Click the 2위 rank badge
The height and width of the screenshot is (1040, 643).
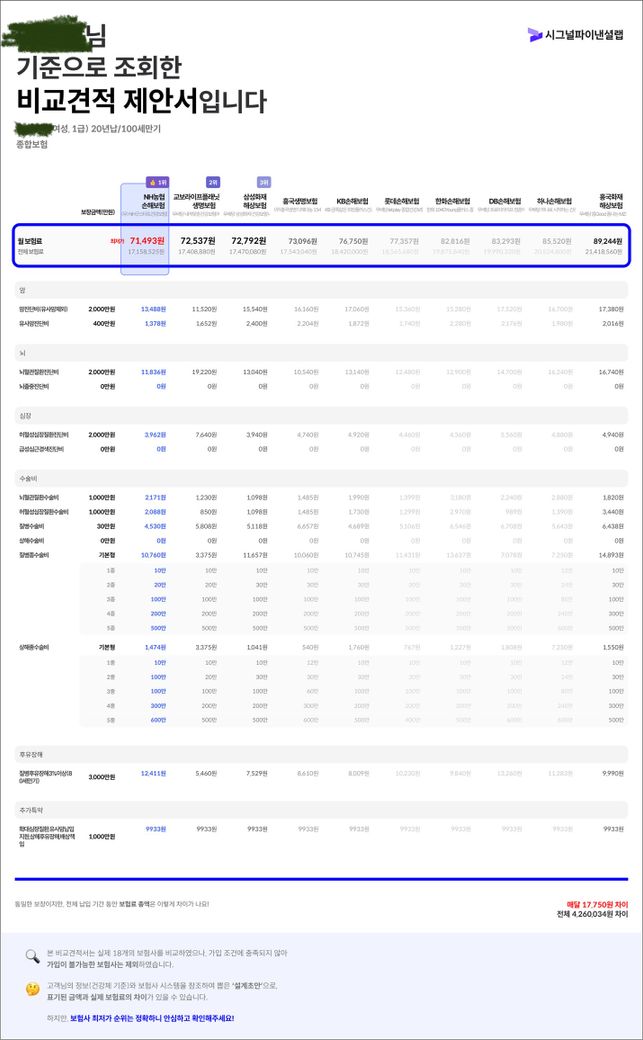pos(212,182)
